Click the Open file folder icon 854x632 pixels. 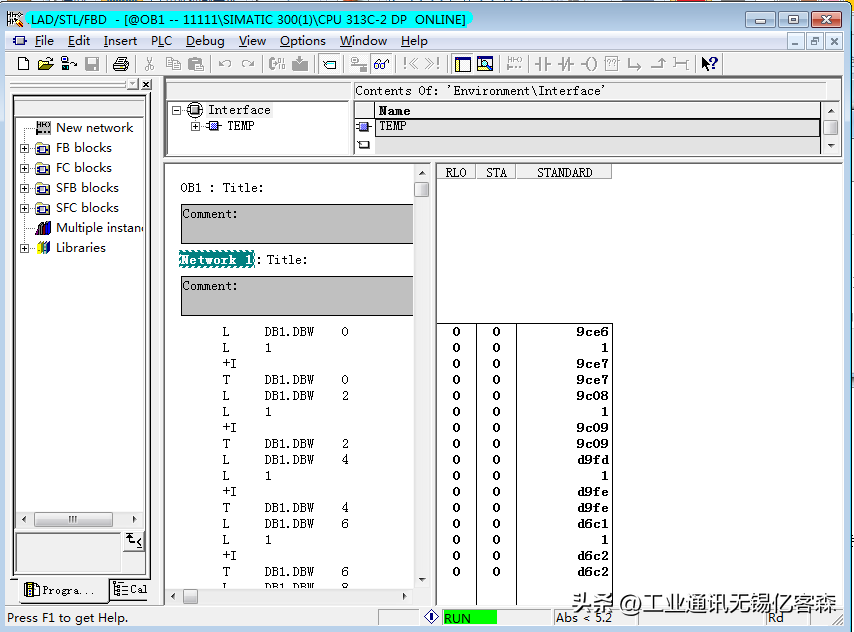(x=46, y=64)
